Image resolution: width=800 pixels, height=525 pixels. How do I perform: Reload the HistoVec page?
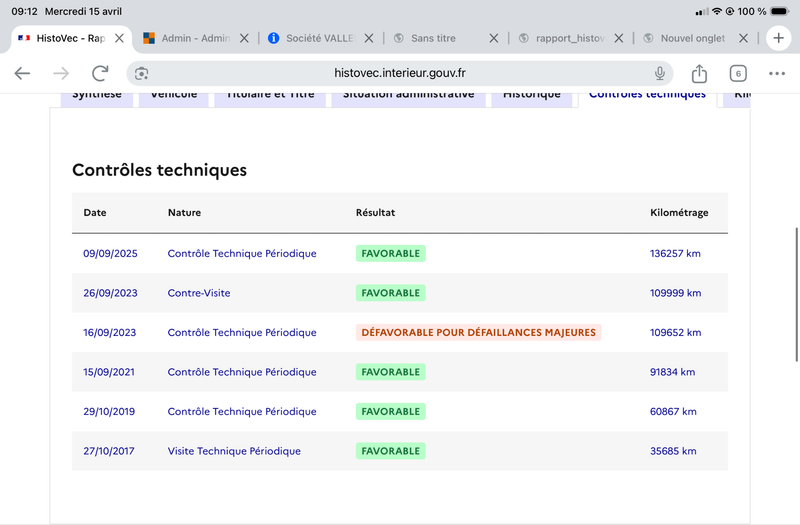pyautogui.click(x=100, y=73)
